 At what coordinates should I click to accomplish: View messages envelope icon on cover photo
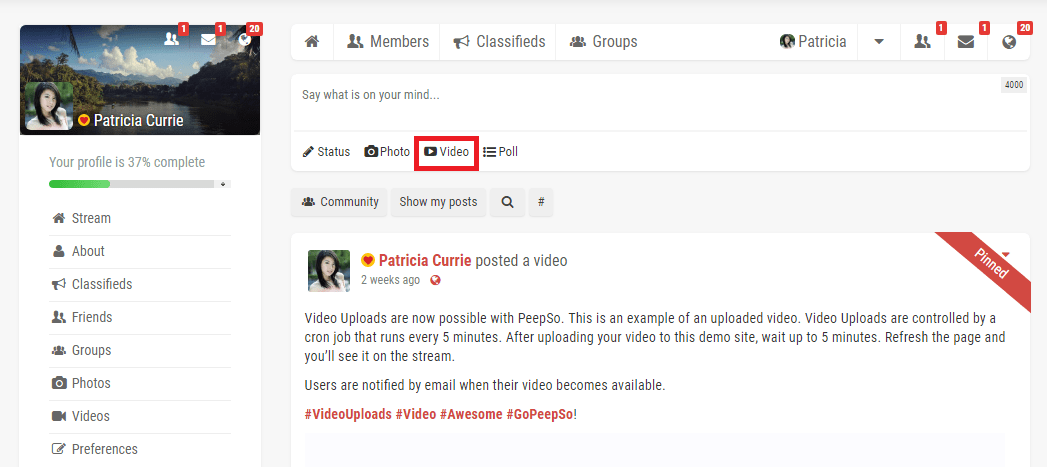[x=208, y=39]
